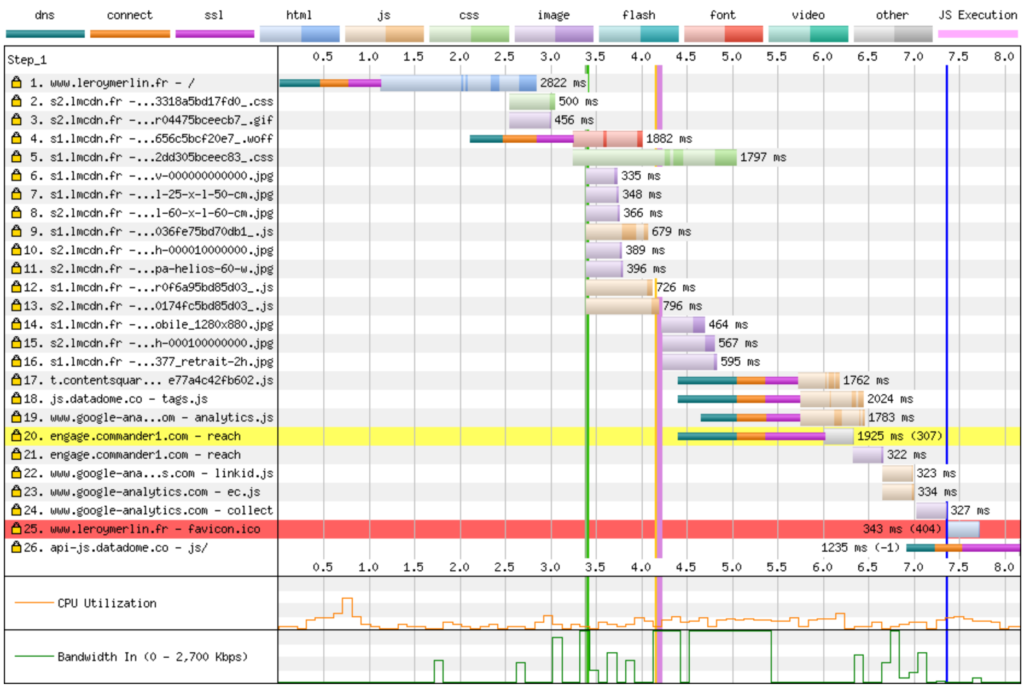Click the lock icon next to js.datadome.co tags.js
Screen dimensions: 1024x690
(x=16, y=399)
